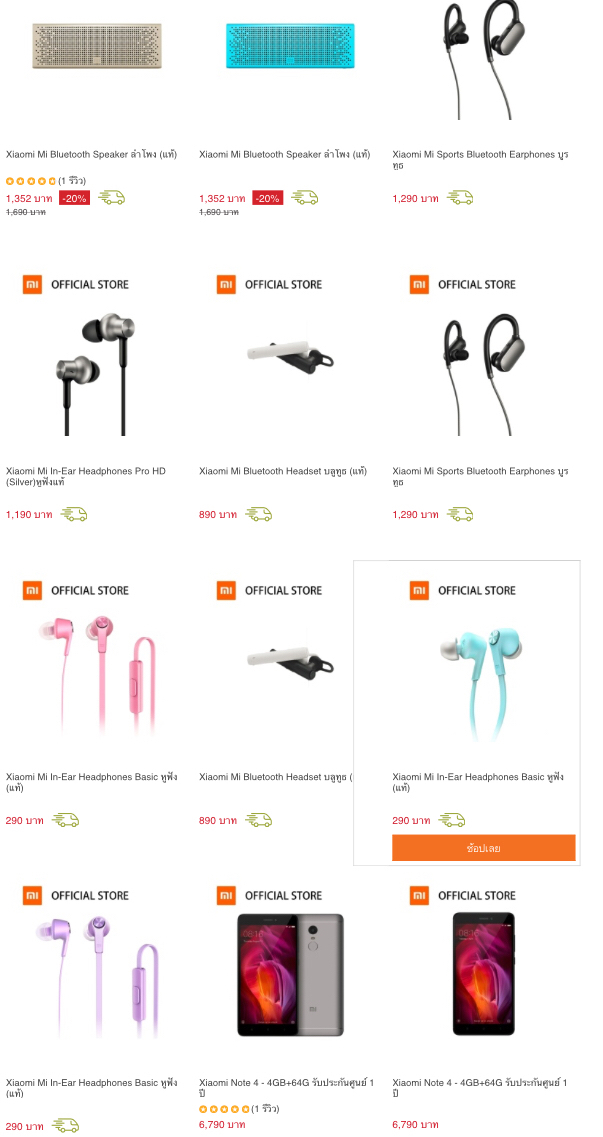Click the delivery truck icon beside the teal earphones' price
Screen dimensions: 603x1137
(452, 820)
